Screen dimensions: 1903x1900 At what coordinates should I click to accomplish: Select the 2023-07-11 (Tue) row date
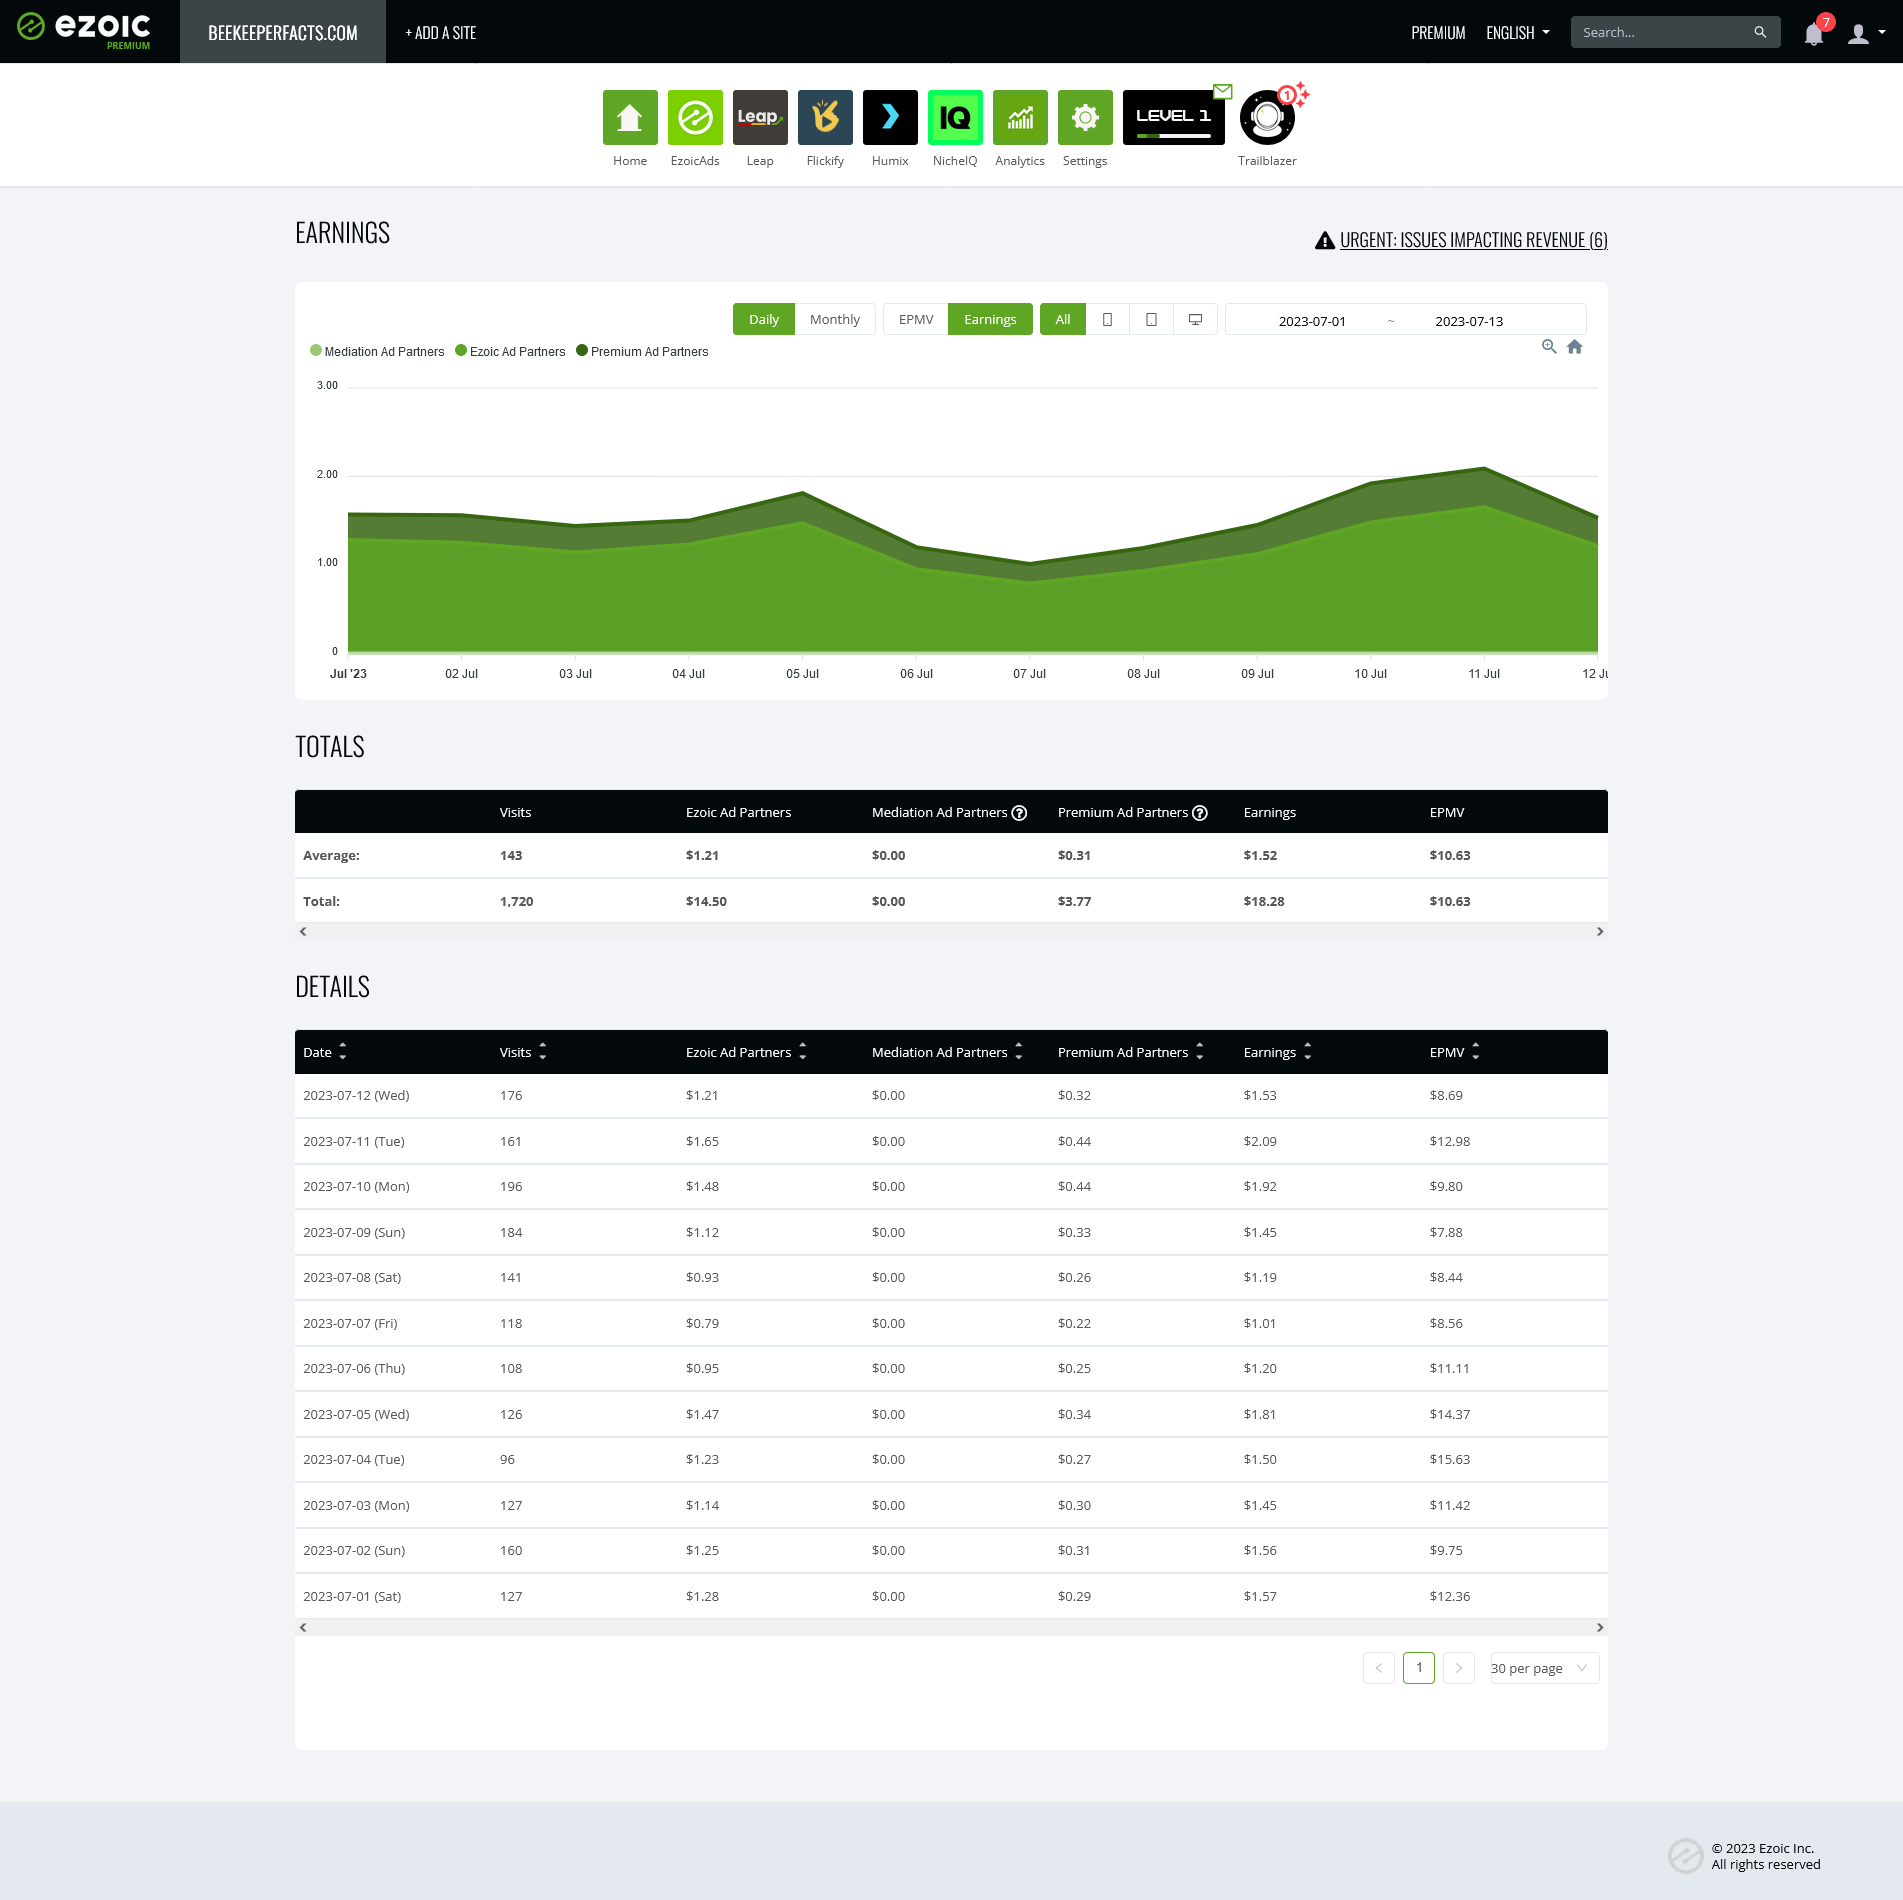pyautogui.click(x=354, y=1141)
